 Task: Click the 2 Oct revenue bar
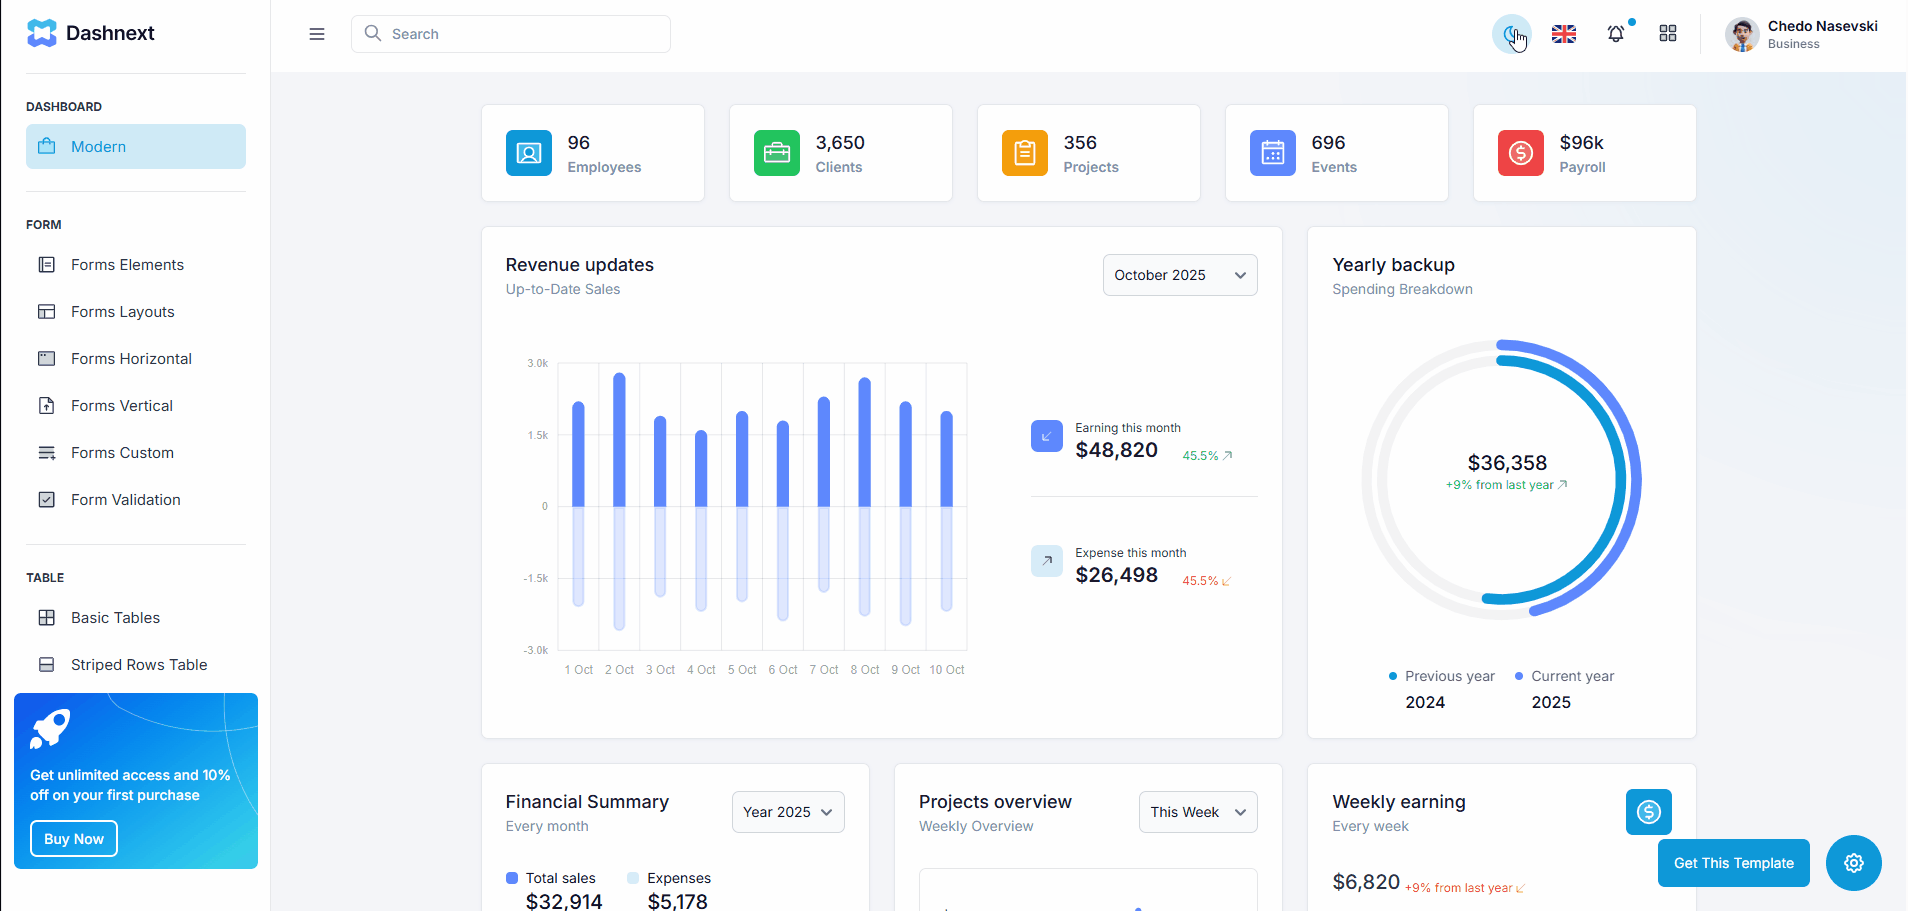pos(619,440)
